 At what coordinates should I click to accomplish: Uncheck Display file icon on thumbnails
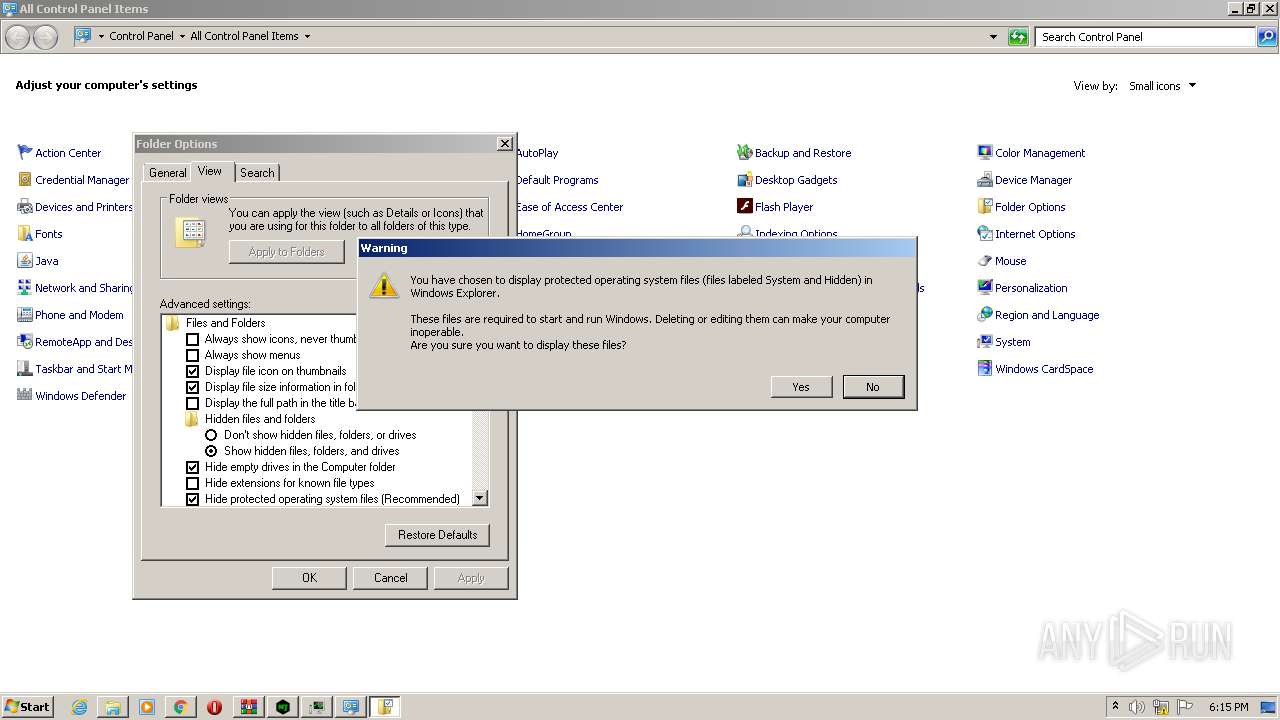[x=193, y=371]
